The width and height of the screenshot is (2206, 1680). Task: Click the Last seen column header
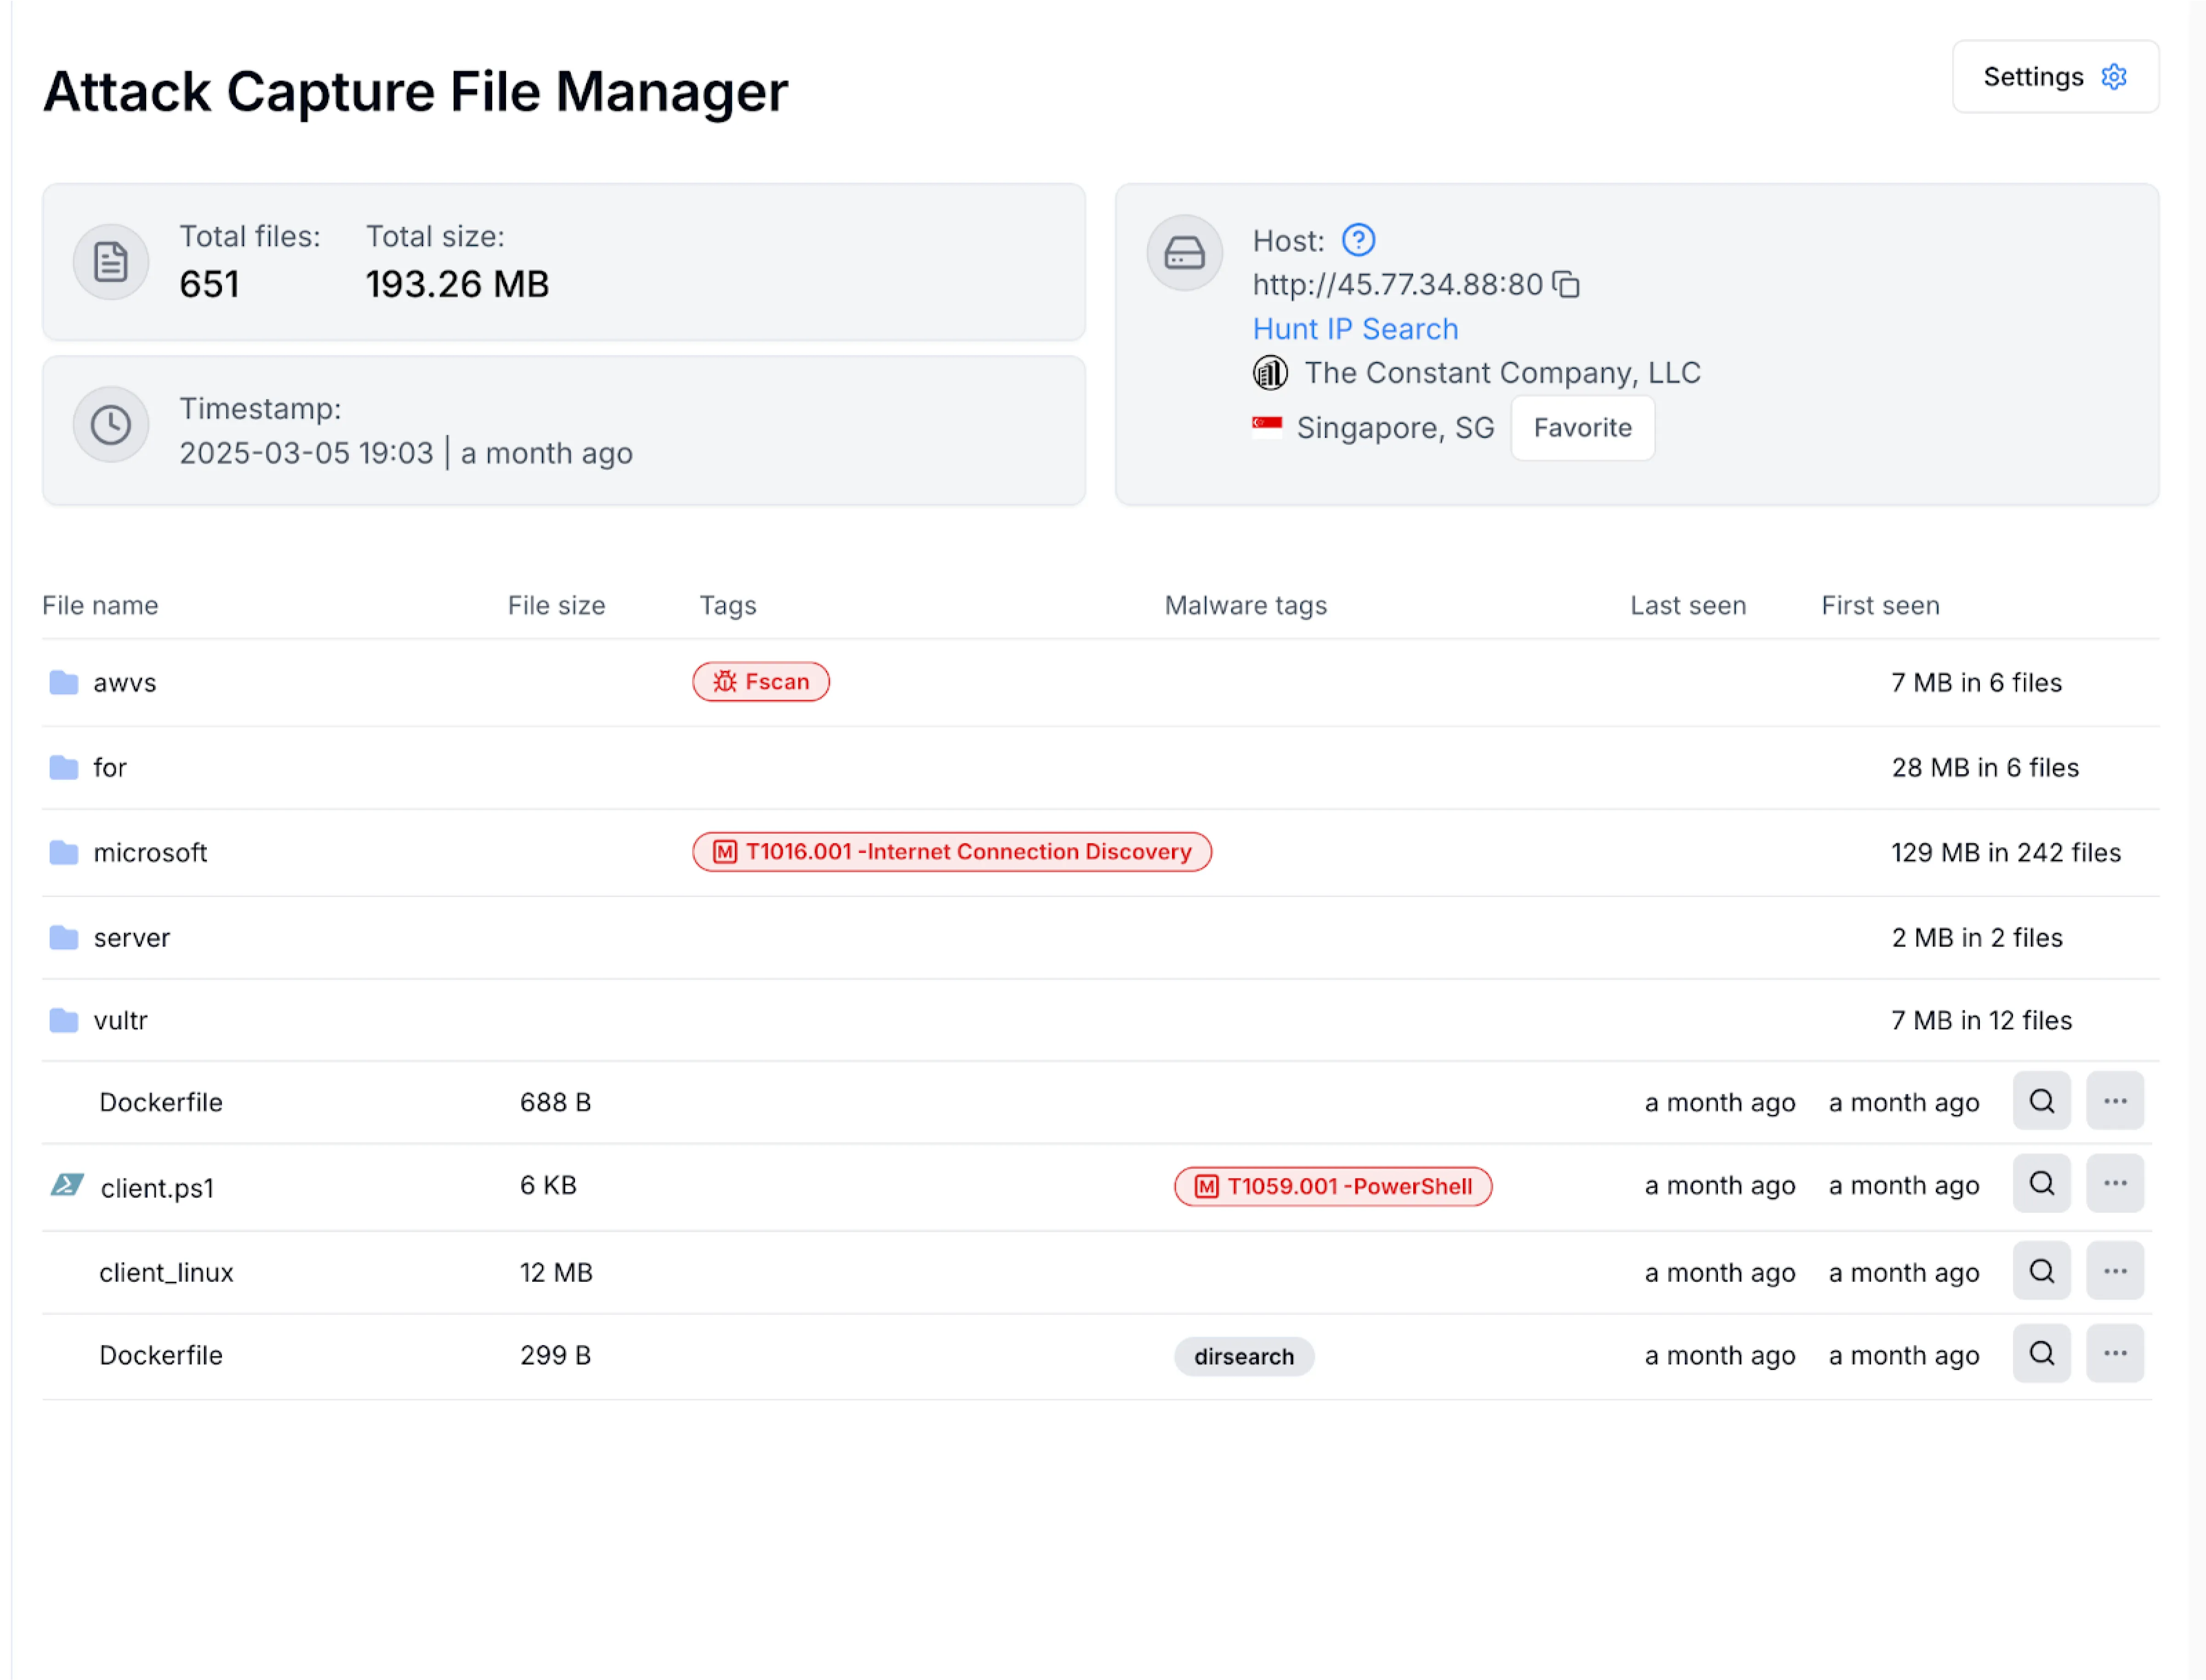pos(1688,606)
